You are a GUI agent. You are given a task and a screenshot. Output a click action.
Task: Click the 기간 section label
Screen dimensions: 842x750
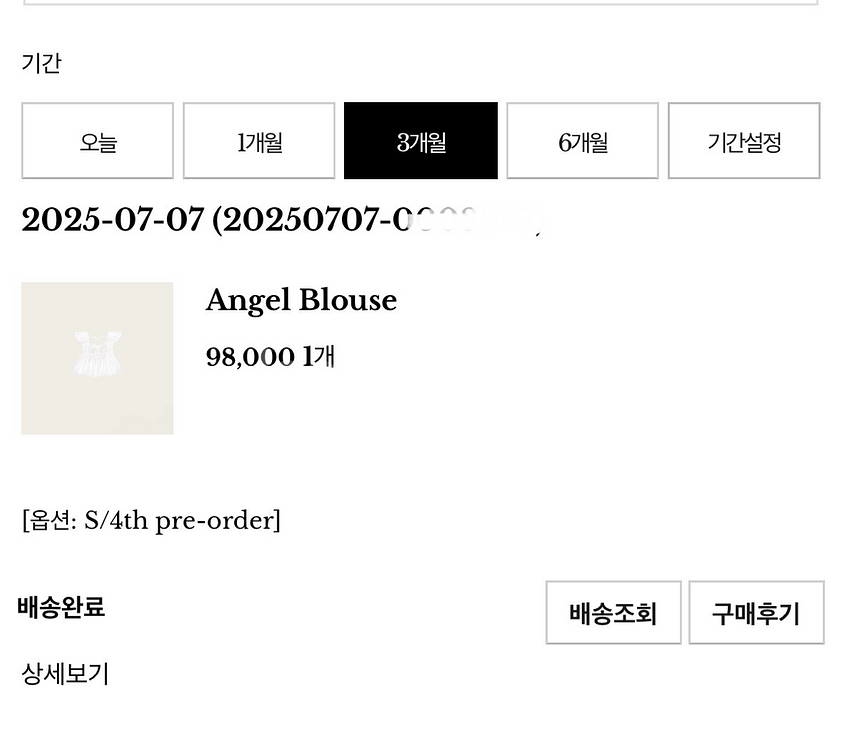(x=41, y=63)
